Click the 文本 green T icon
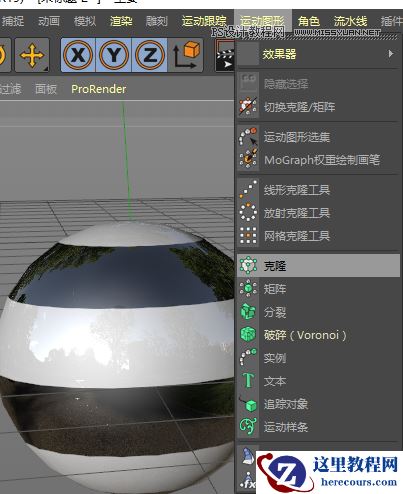403x494 pixels. click(248, 380)
